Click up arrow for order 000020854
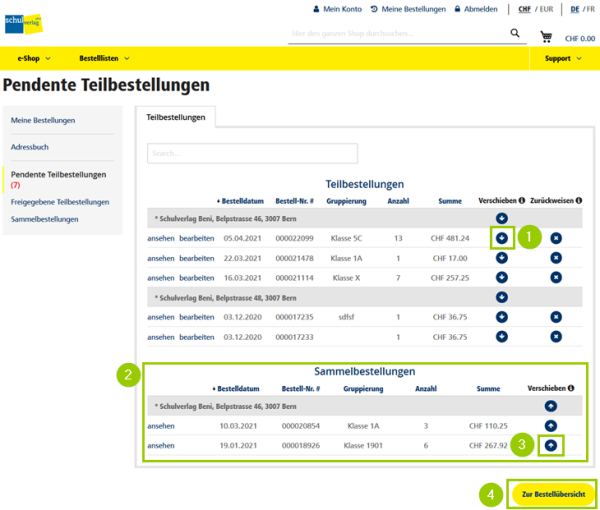Image resolution: width=600 pixels, height=510 pixels. click(550, 425)
